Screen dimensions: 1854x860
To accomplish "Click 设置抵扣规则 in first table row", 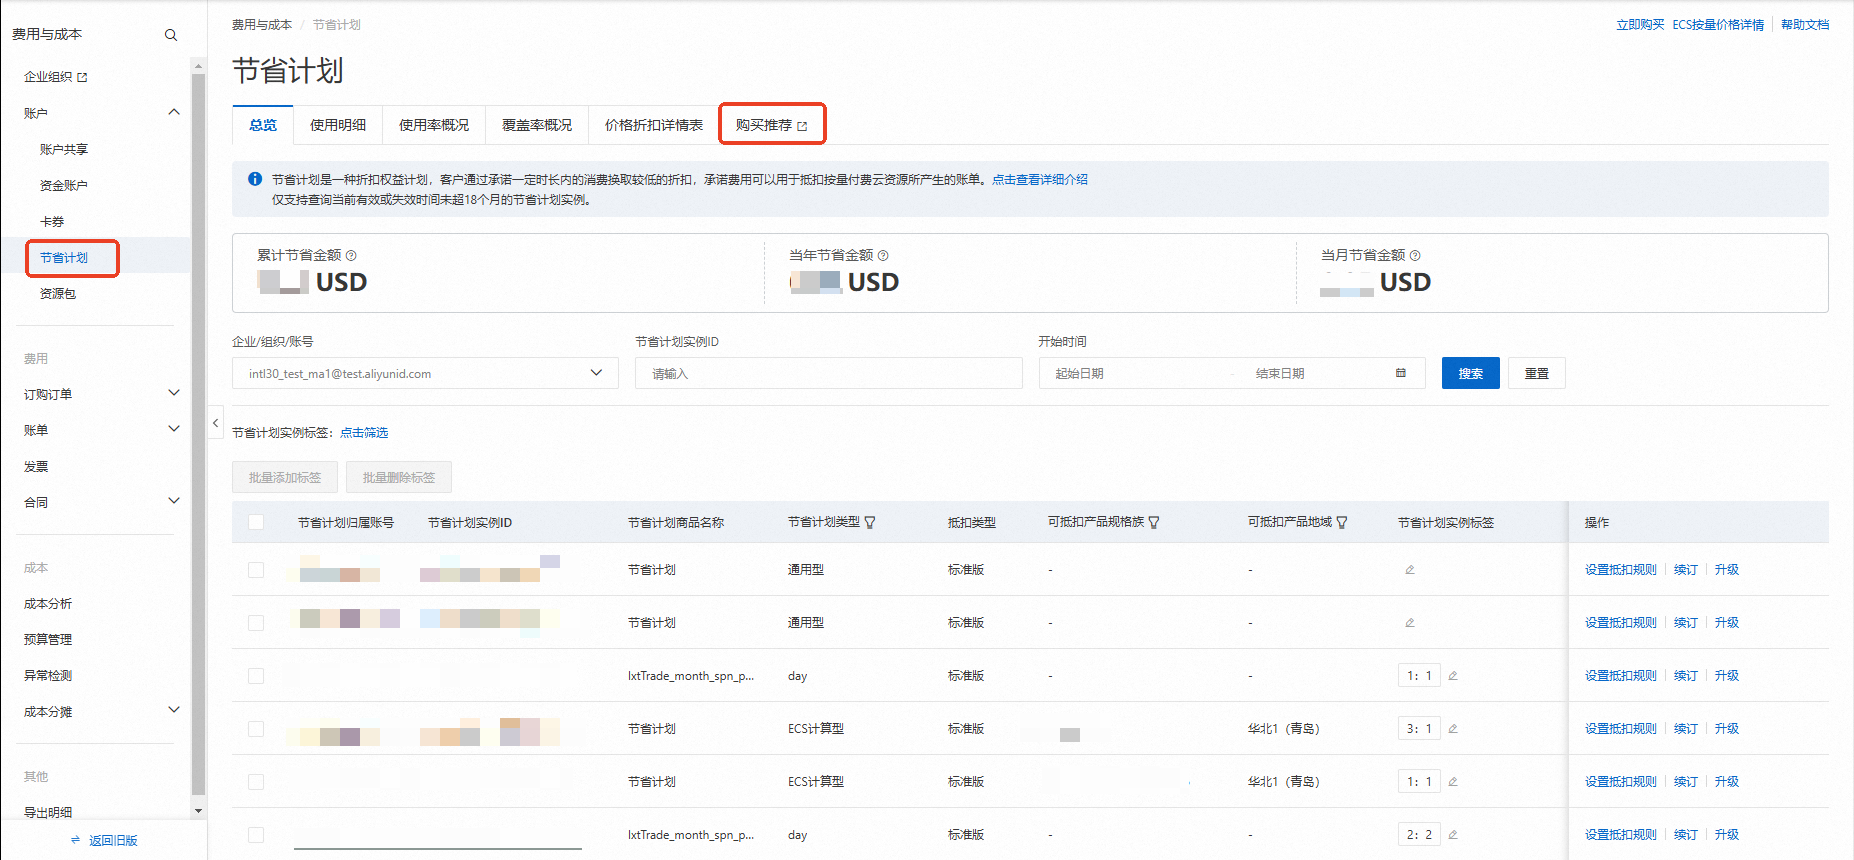I will tap(1621, 570).
